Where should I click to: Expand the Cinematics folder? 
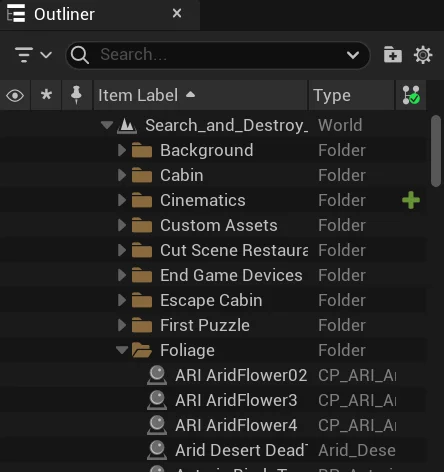pyautogui.click(x=122, y=200)
